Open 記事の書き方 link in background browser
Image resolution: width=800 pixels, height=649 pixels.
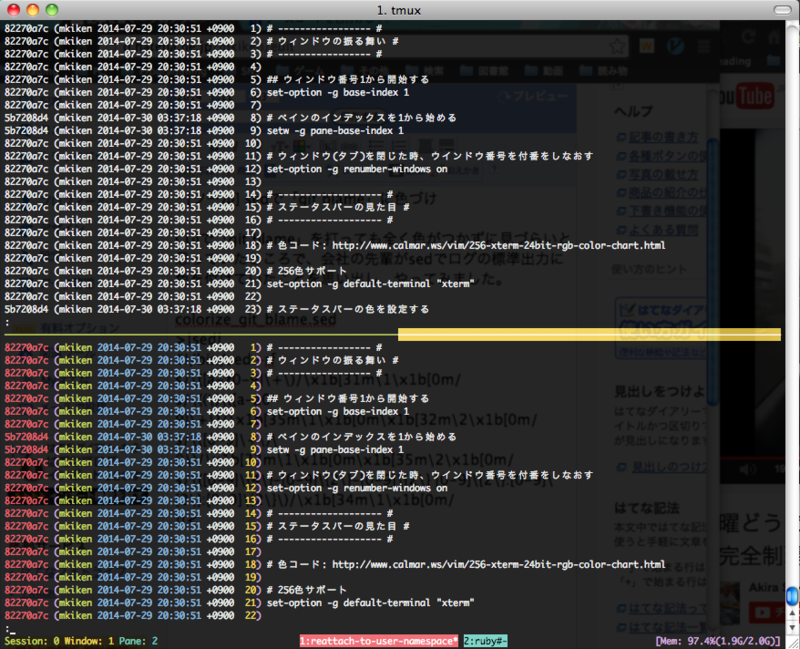coord(662,137)
